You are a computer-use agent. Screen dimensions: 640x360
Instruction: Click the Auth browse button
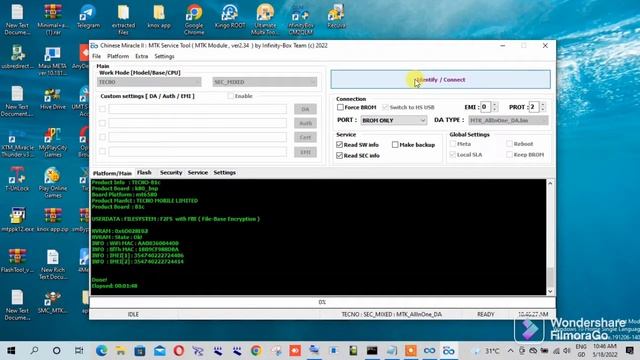point(305,123)
